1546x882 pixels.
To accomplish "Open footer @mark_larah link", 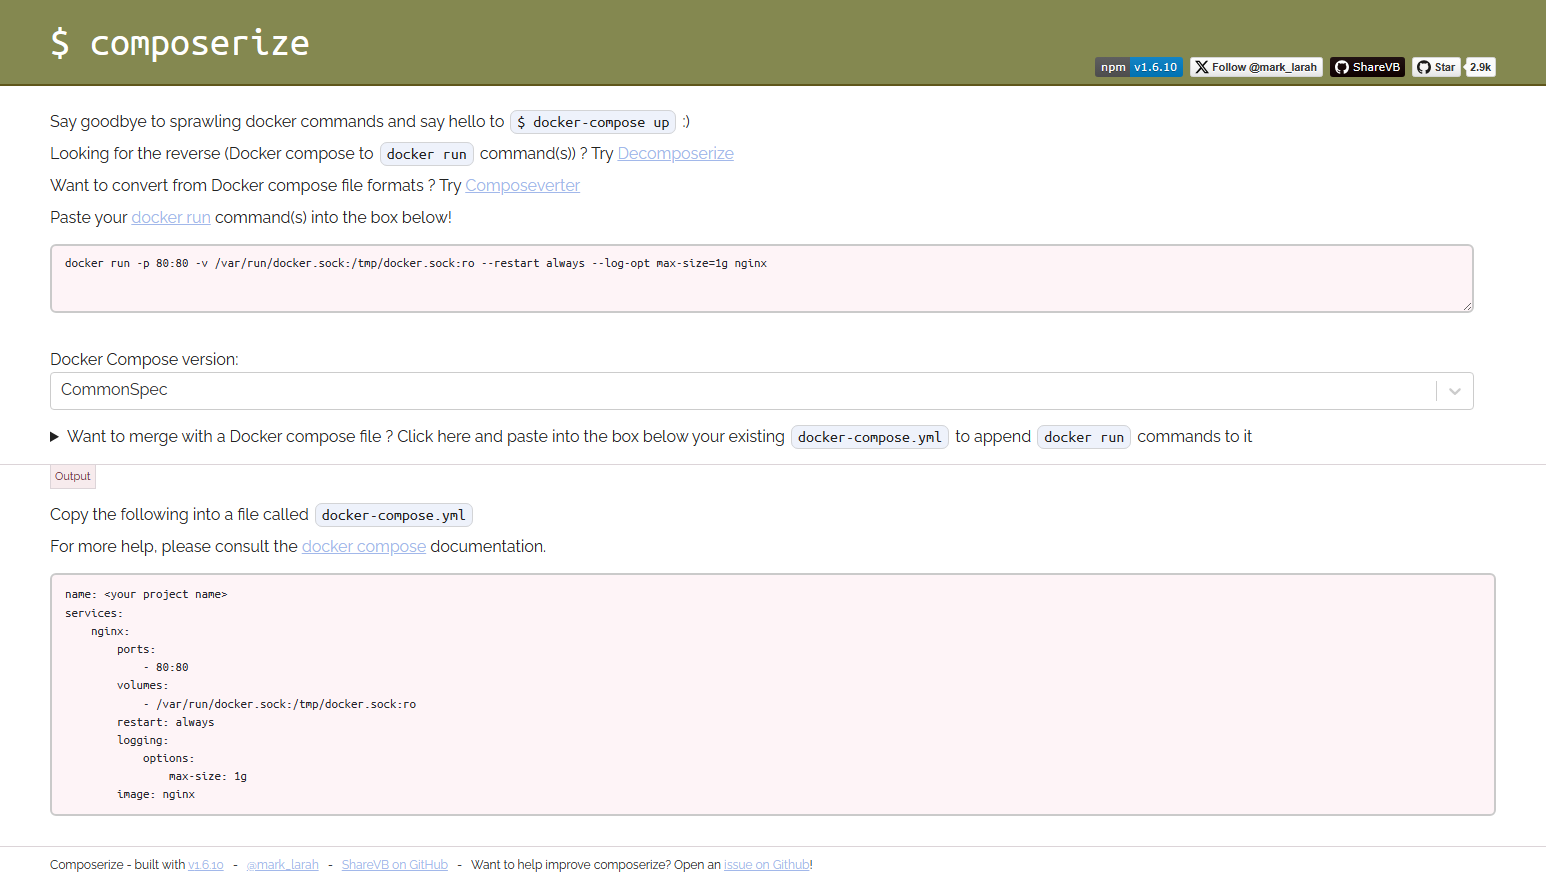I will (283, 865).
